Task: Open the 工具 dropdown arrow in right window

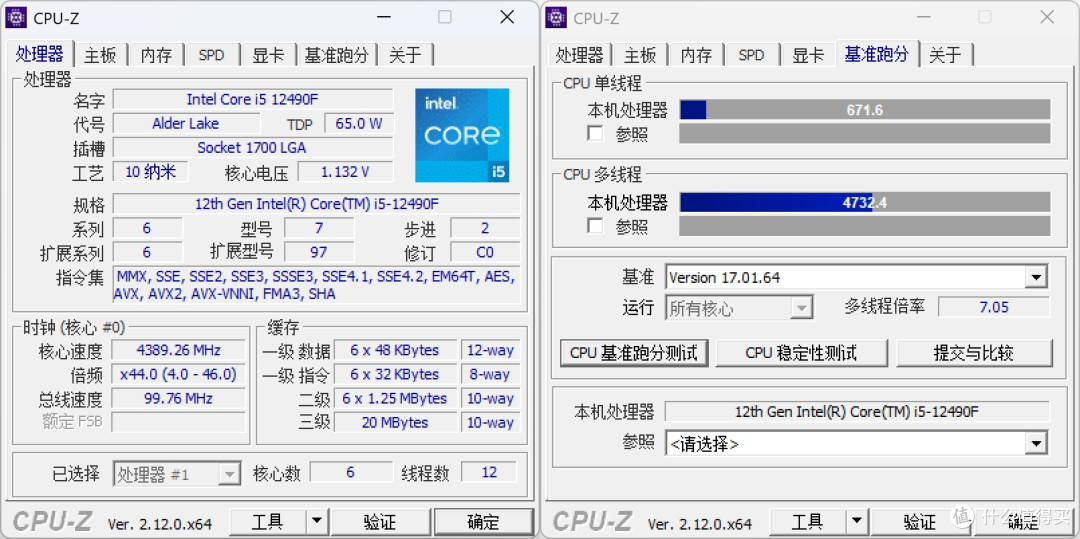Action: (856, 521)
